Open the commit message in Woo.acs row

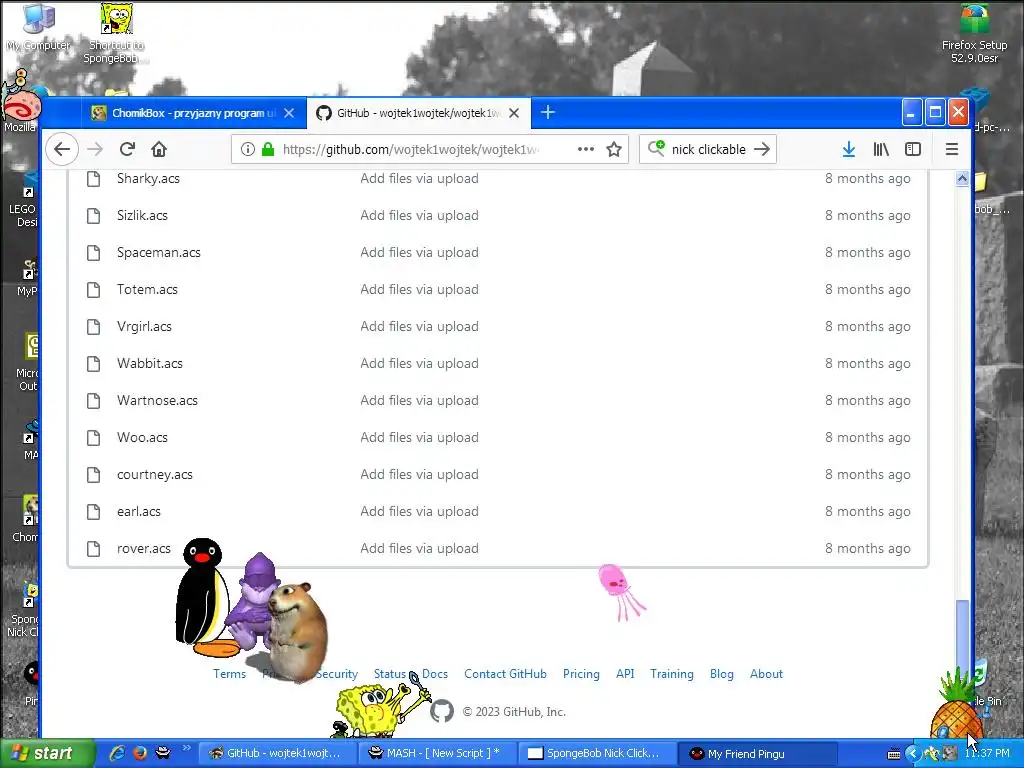(419, 438)
